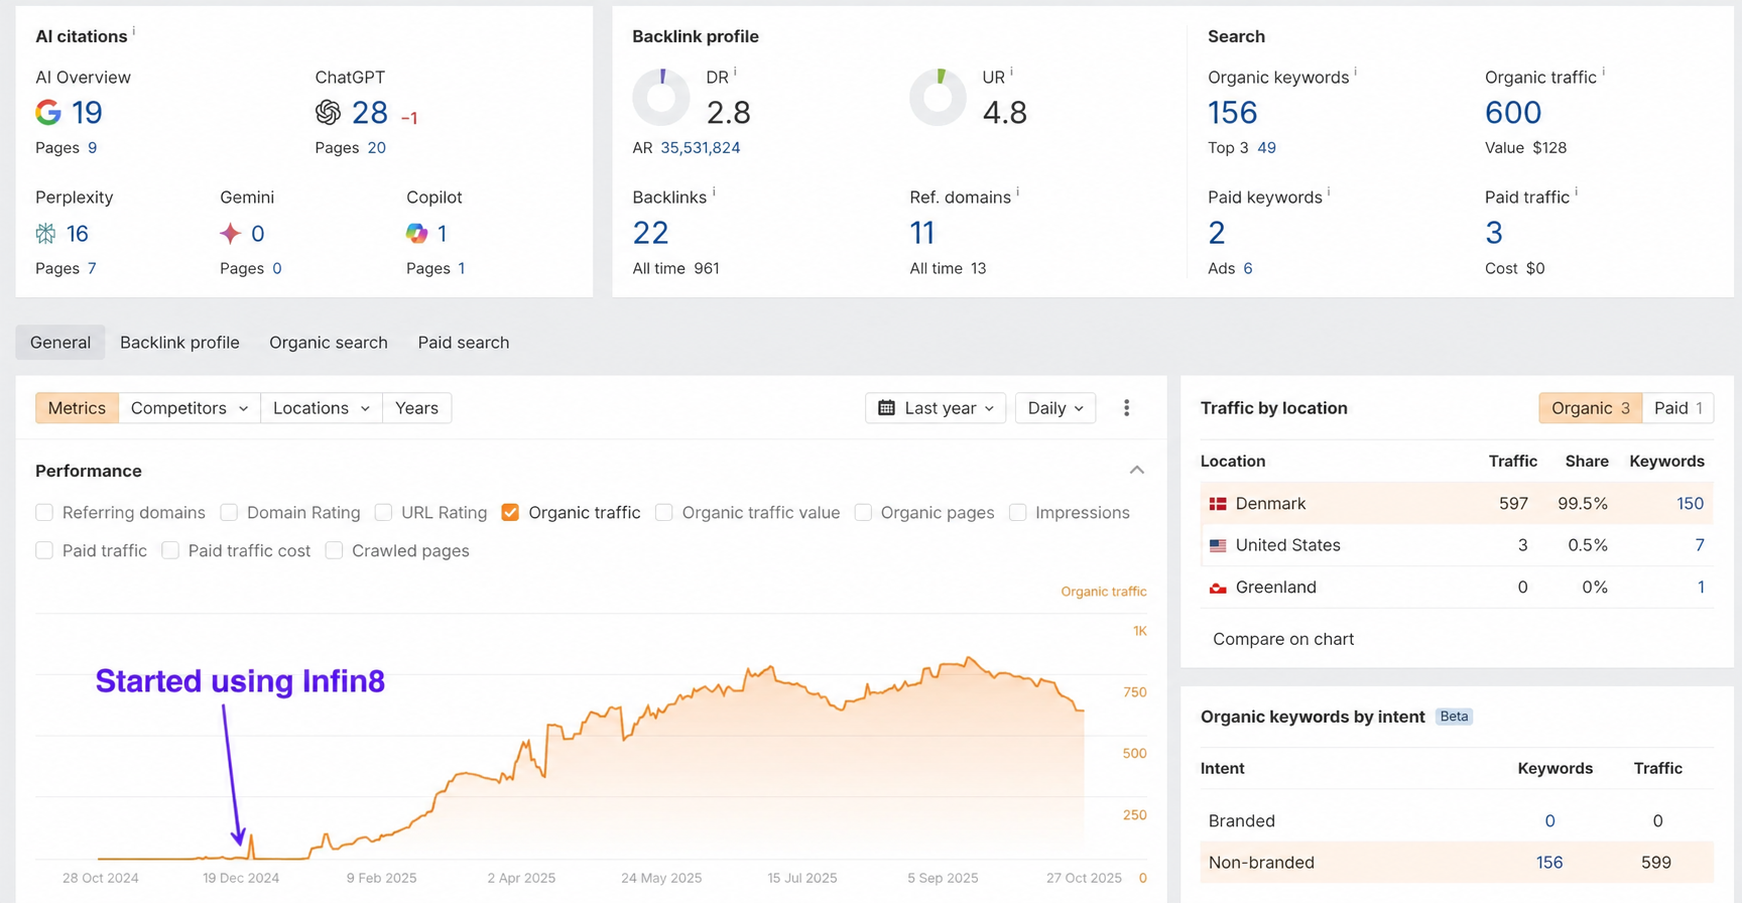1742x903 pixels.
Task: Click the Perplexity citations count 16
Action: tap(77, 233)
